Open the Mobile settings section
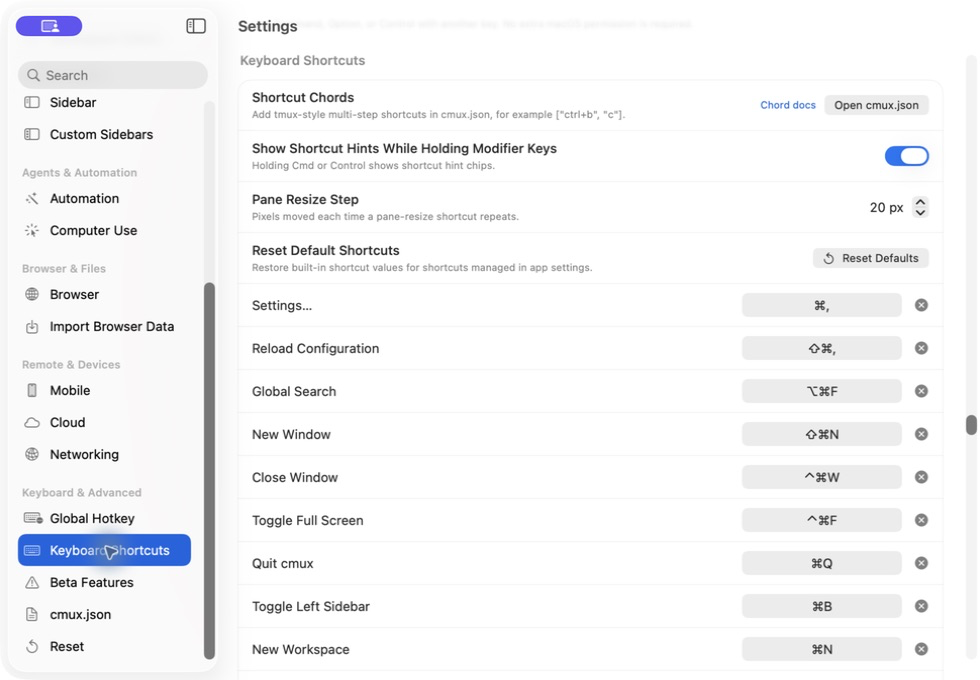Viewport: 980px width, 680px height. 104,391
